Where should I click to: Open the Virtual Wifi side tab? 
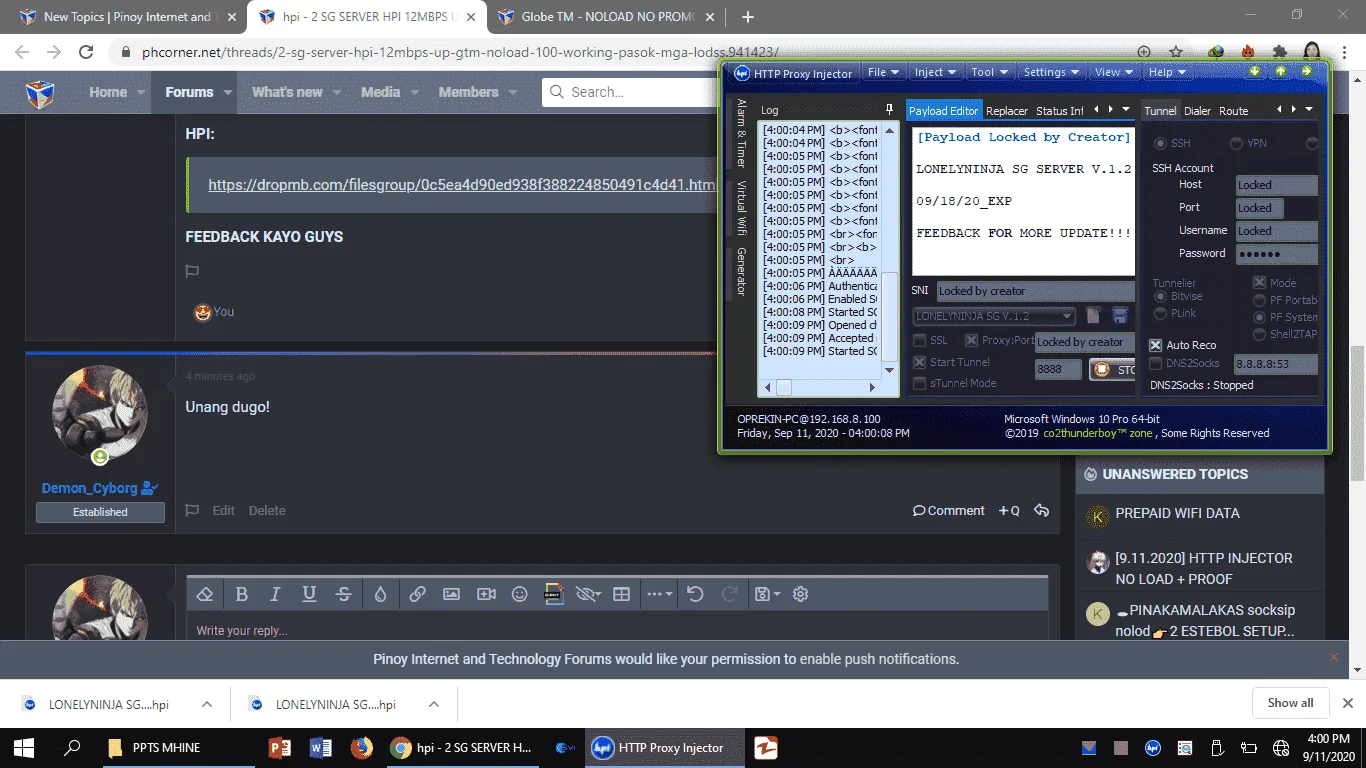(741, 207)
